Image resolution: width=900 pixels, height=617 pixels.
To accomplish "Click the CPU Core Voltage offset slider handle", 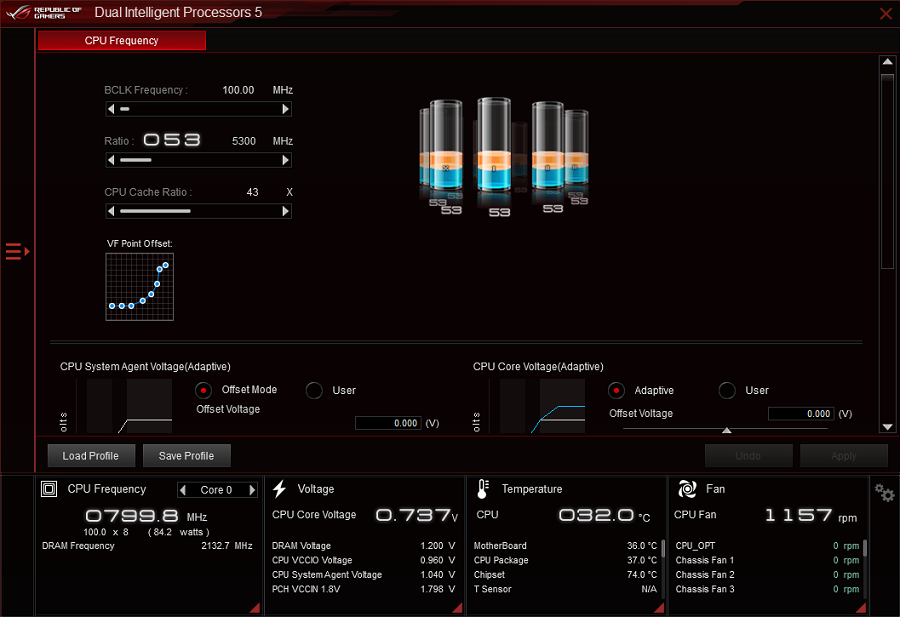I will (x=727, y=430).
